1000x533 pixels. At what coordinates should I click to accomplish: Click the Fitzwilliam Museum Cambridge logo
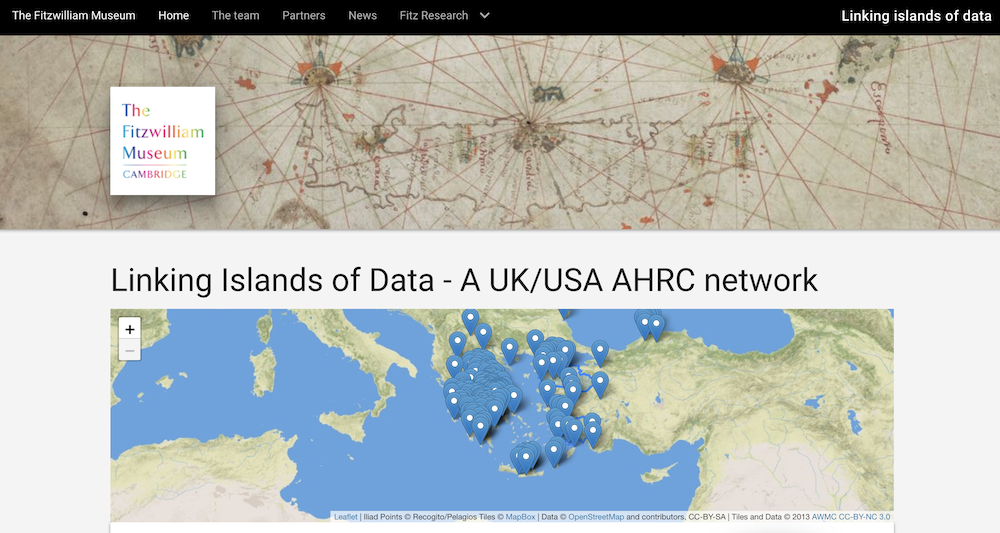pos(163,141)
